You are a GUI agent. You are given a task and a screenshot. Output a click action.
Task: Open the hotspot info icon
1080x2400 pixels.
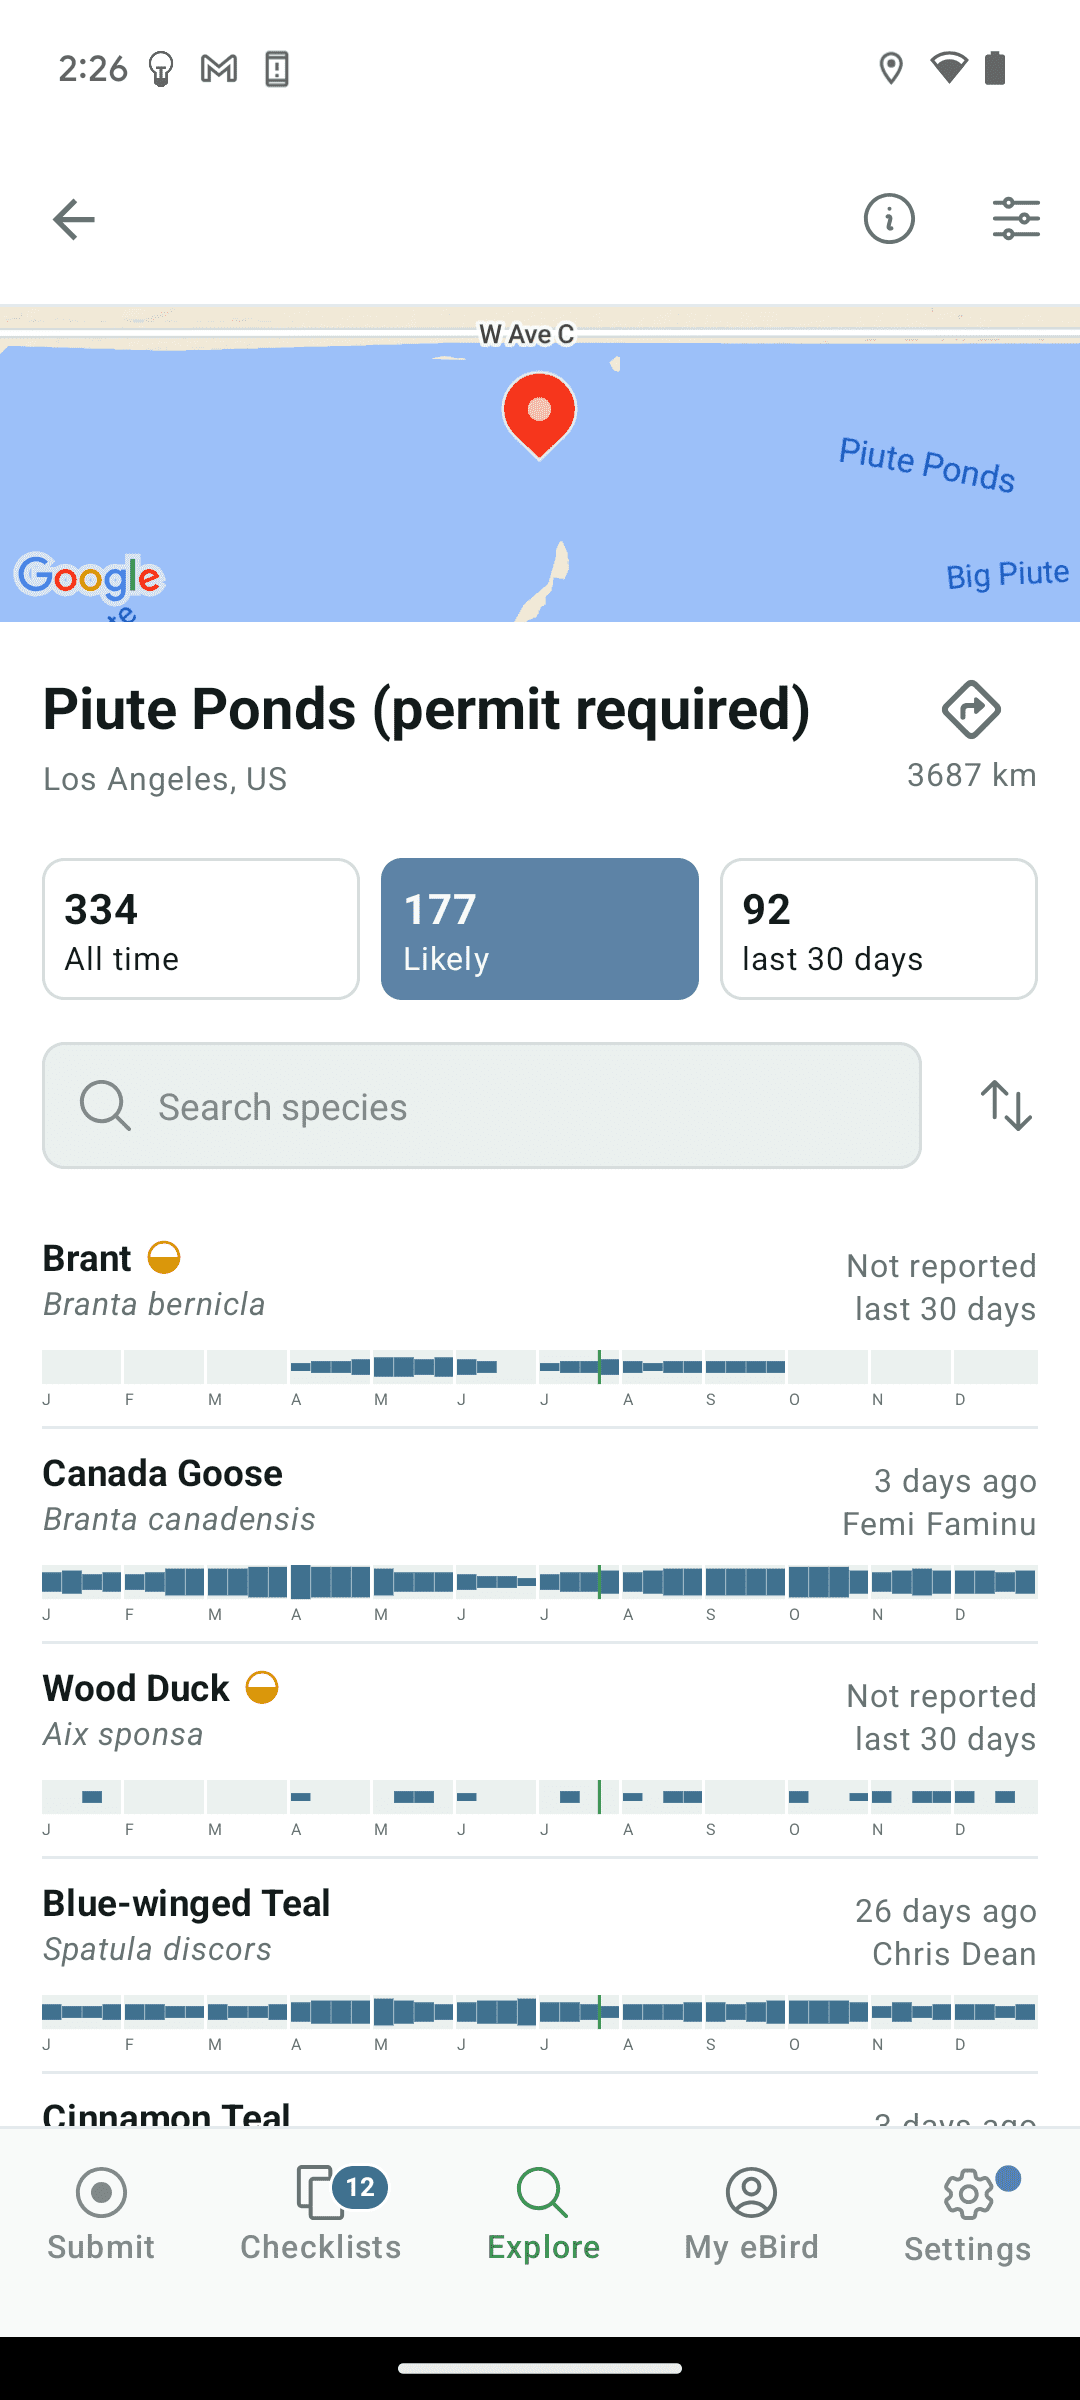point(889,219)
